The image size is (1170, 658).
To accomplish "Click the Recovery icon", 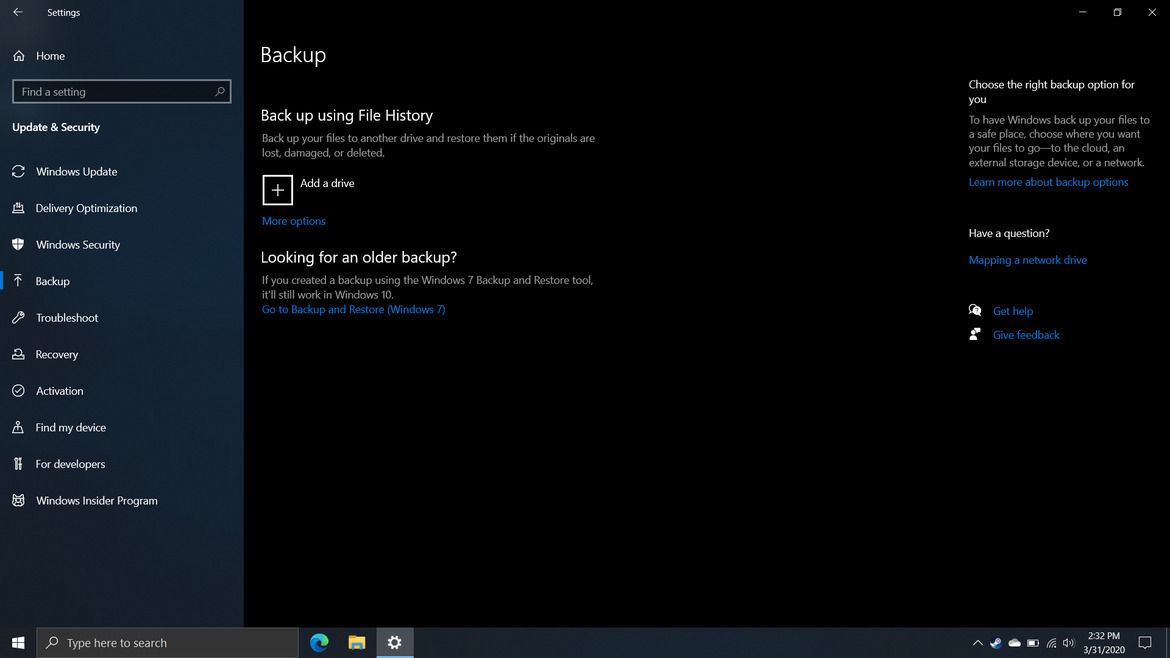I will click(x=19, y=354).
